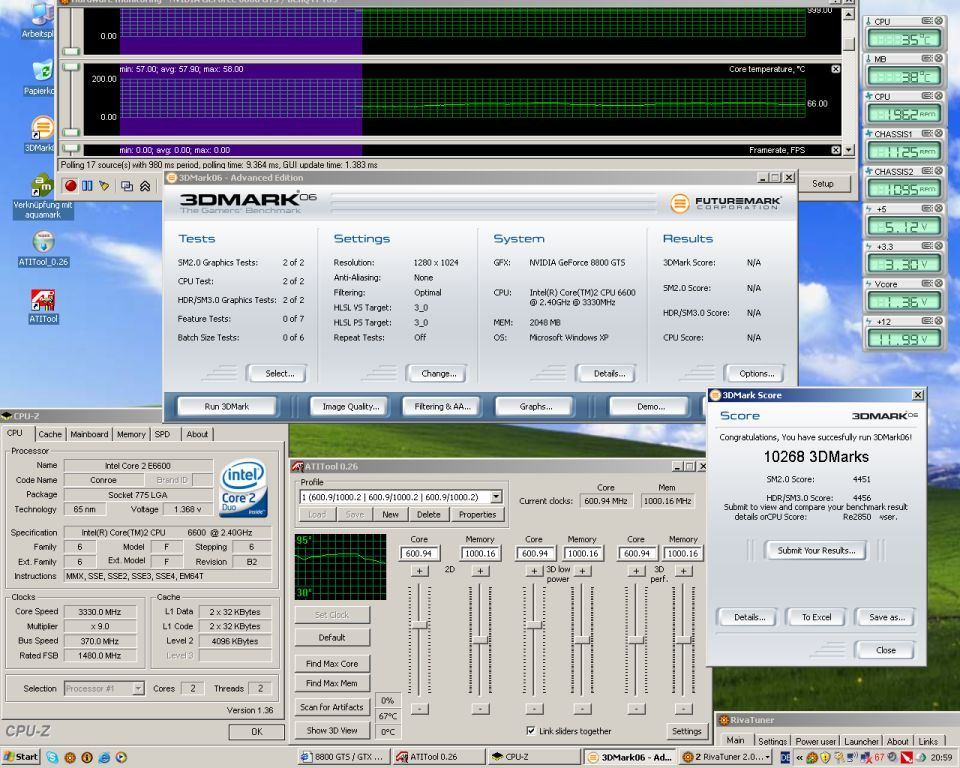Click the Setup button in Hardware monitoring

coord(823,183)
